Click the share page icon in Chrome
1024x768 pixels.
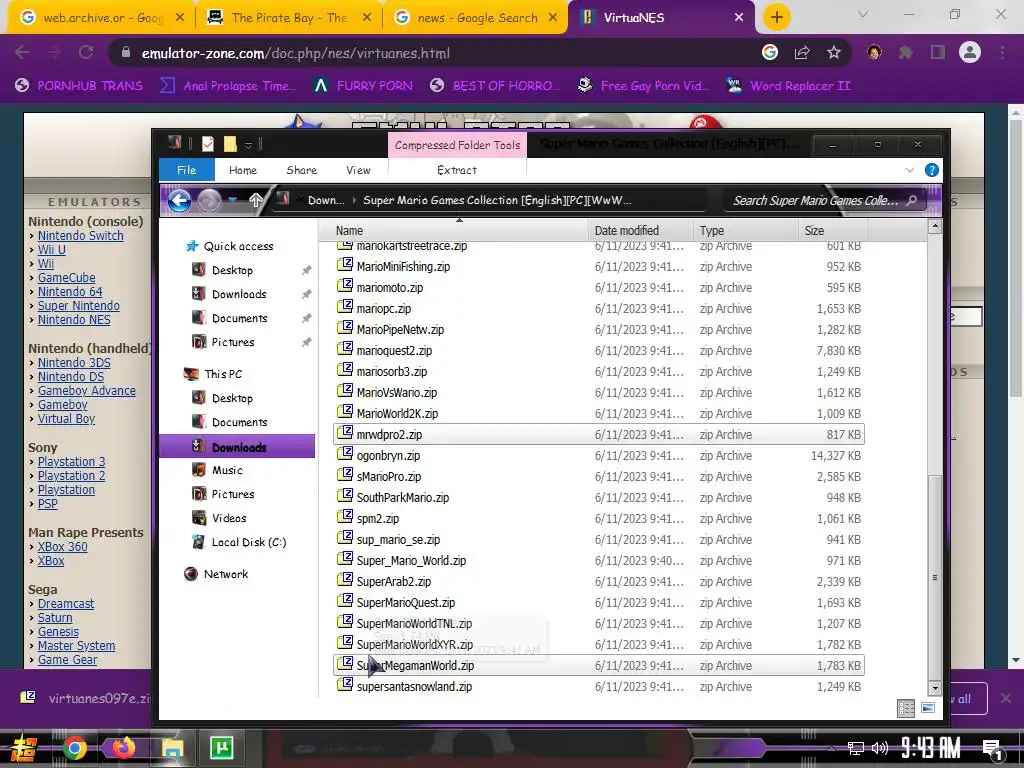coord(802,53)
